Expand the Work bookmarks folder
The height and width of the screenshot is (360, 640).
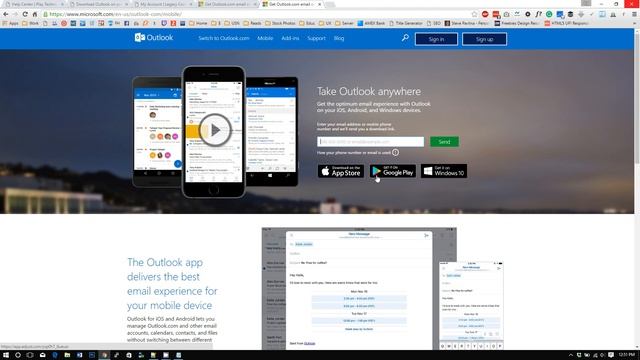(x=31, y=23)
